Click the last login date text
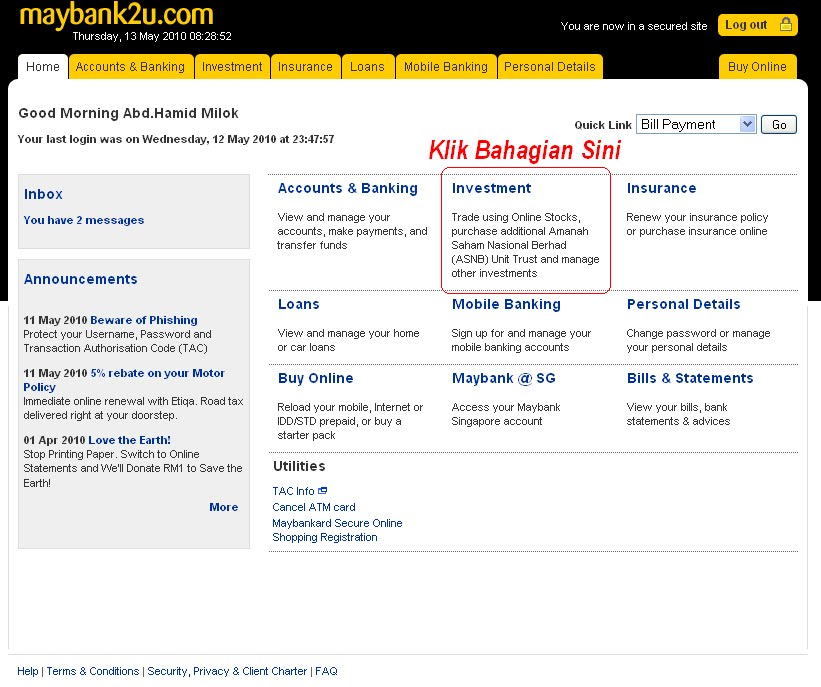This screenshot has height=687, width=821. pos(176,139)
